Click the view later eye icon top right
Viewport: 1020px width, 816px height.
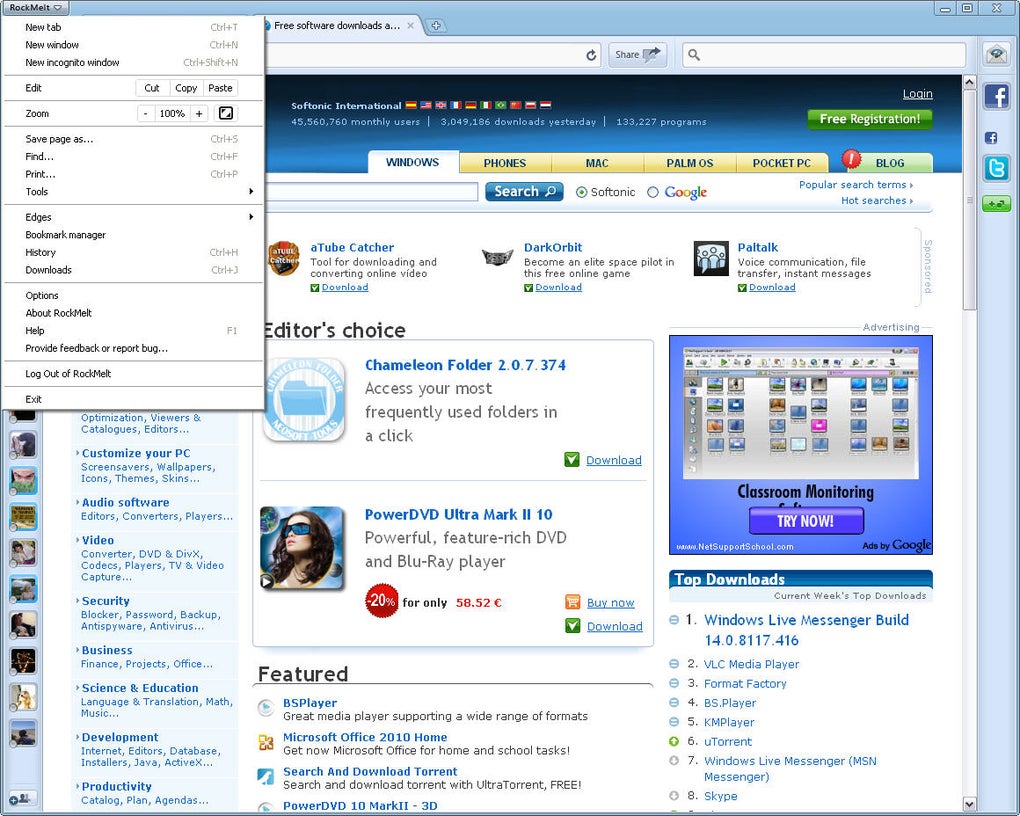click(996, 55)
